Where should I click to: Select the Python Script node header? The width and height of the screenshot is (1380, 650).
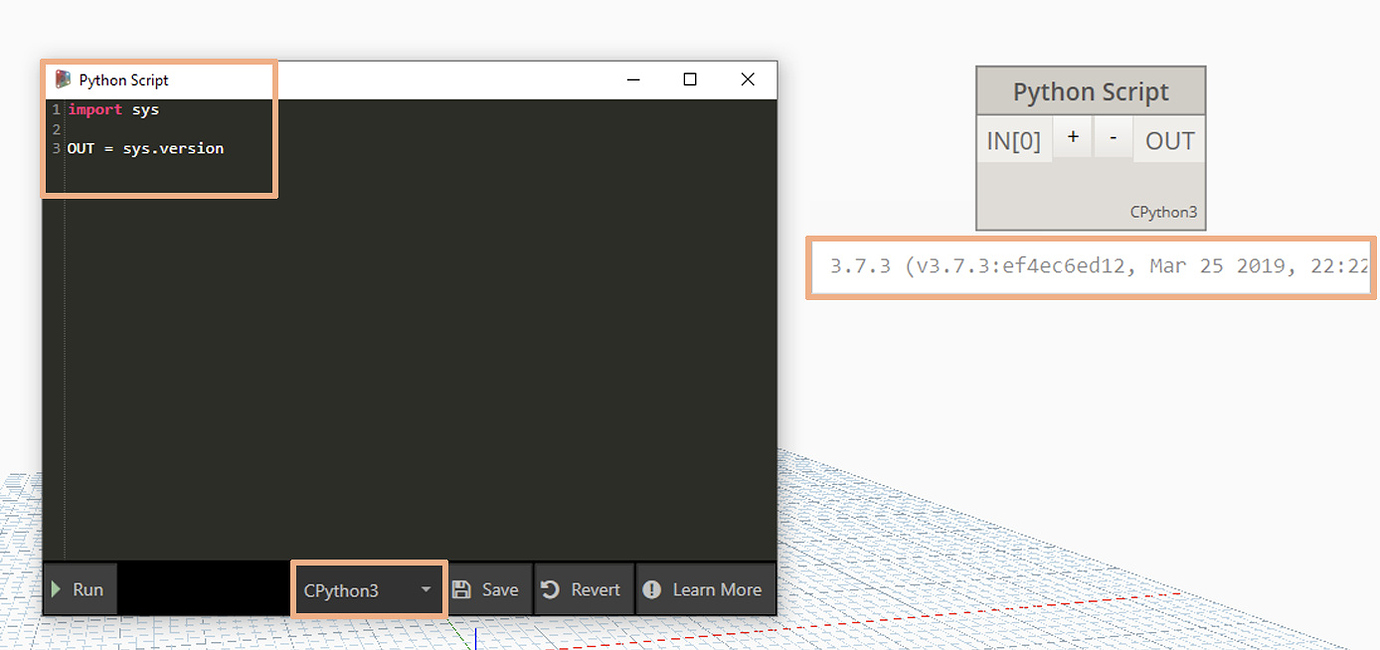tap(1090, 90)
